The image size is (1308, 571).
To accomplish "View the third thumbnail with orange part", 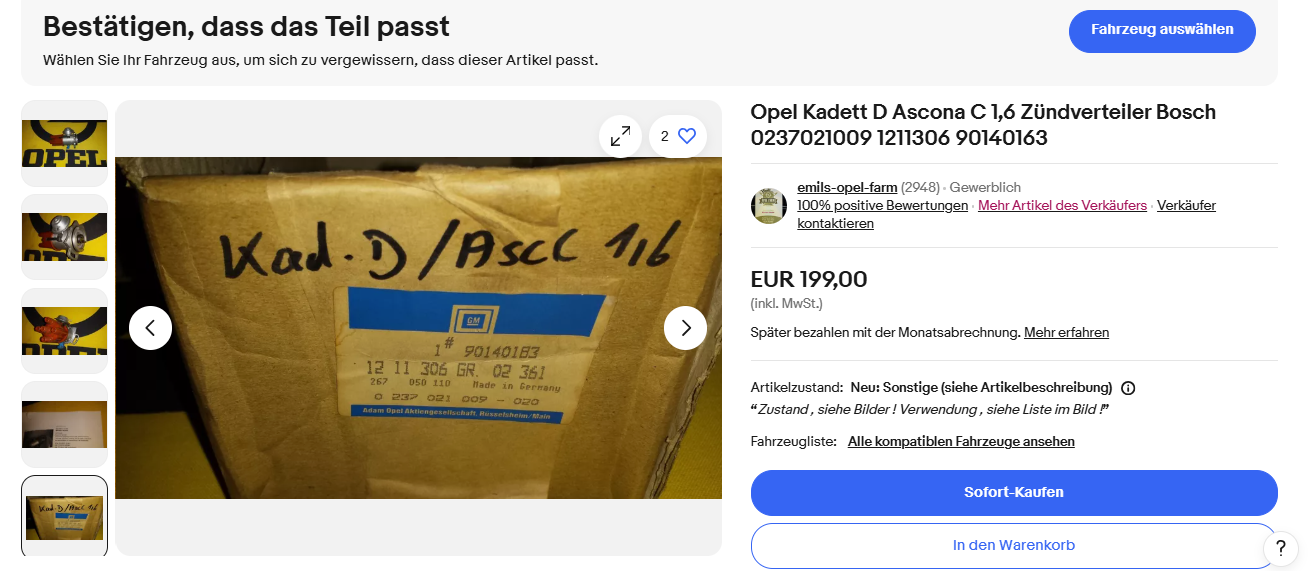I will click(64, 331).
